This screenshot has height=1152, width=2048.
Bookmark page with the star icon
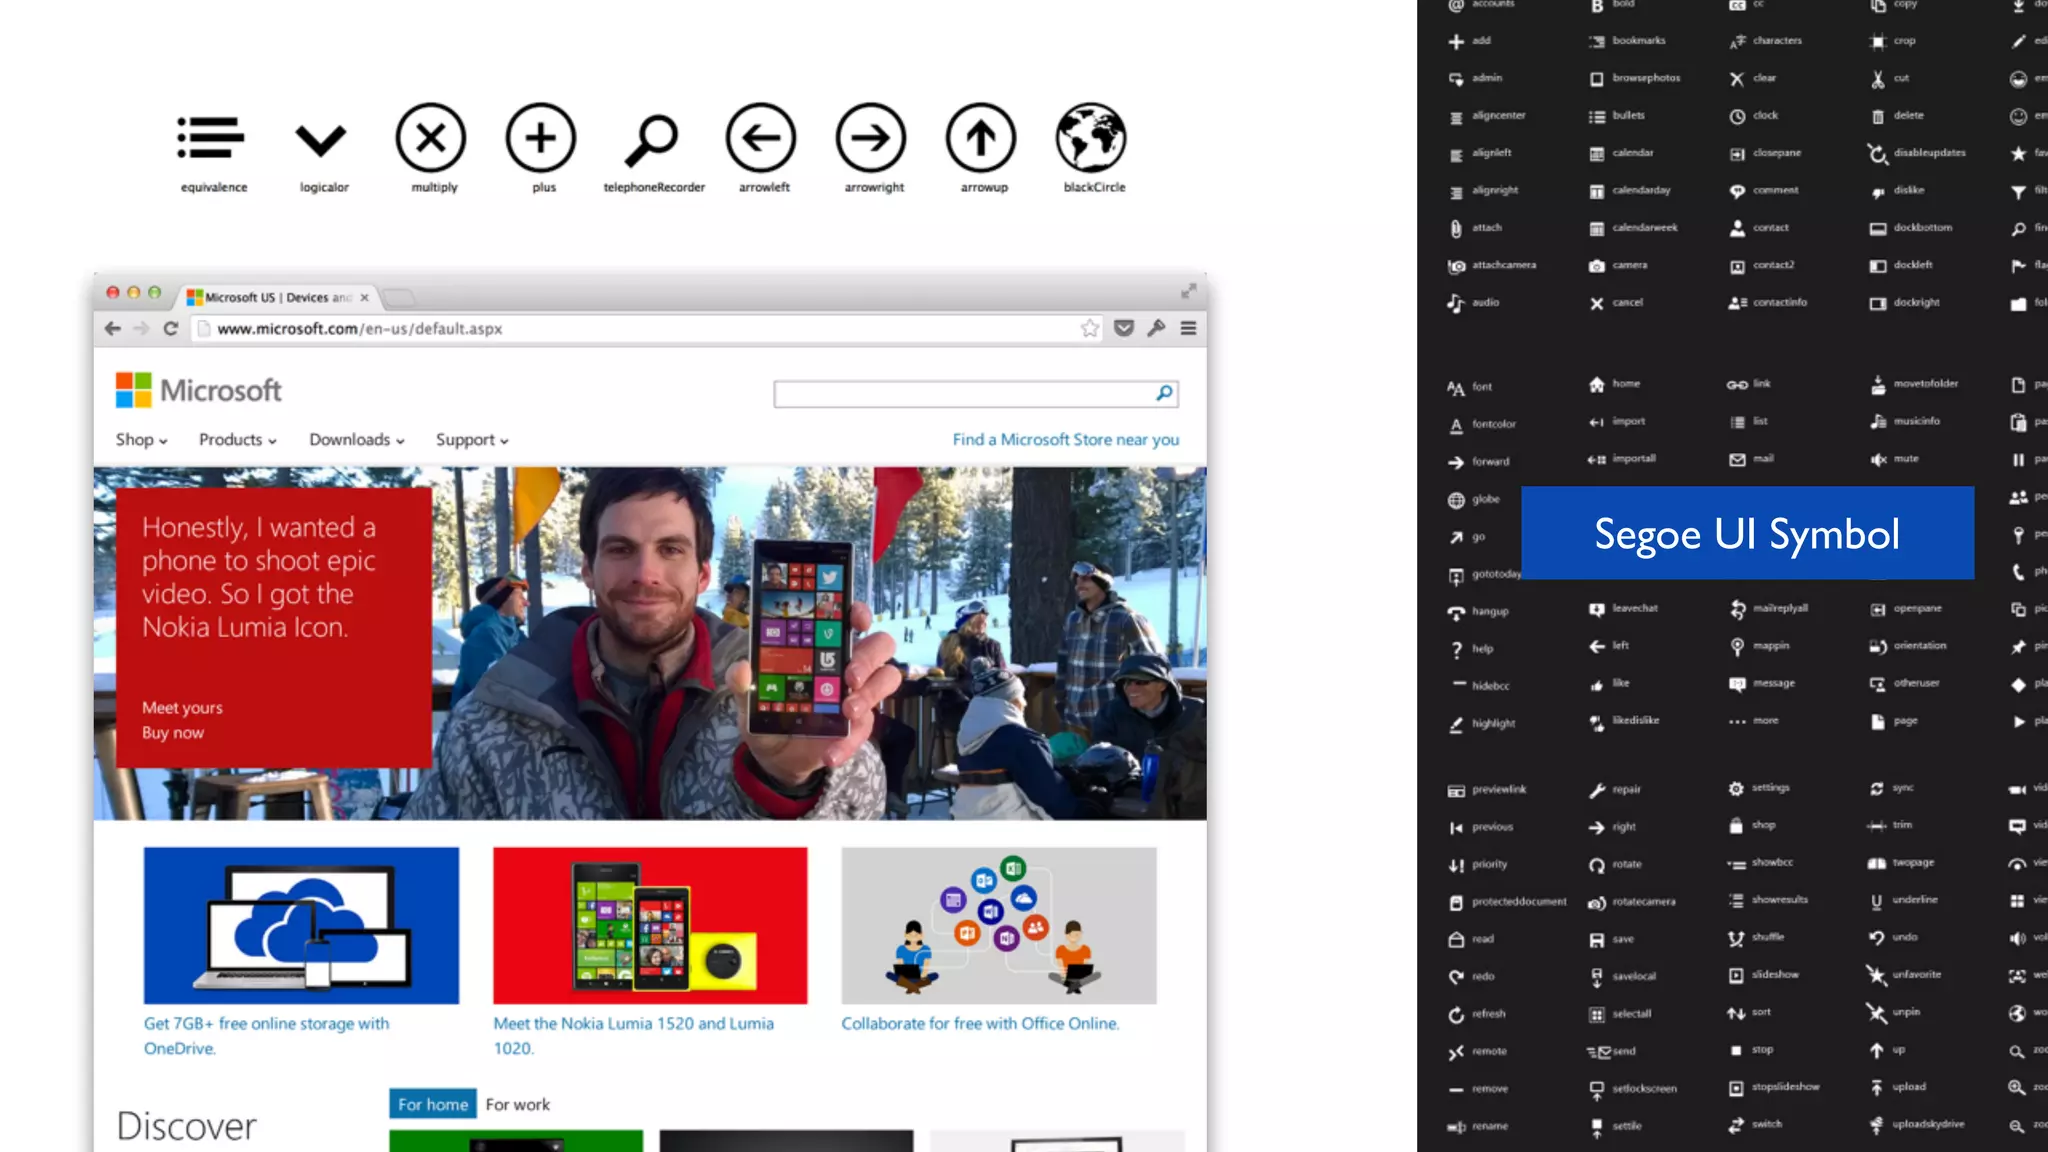tap(1089, 328)
